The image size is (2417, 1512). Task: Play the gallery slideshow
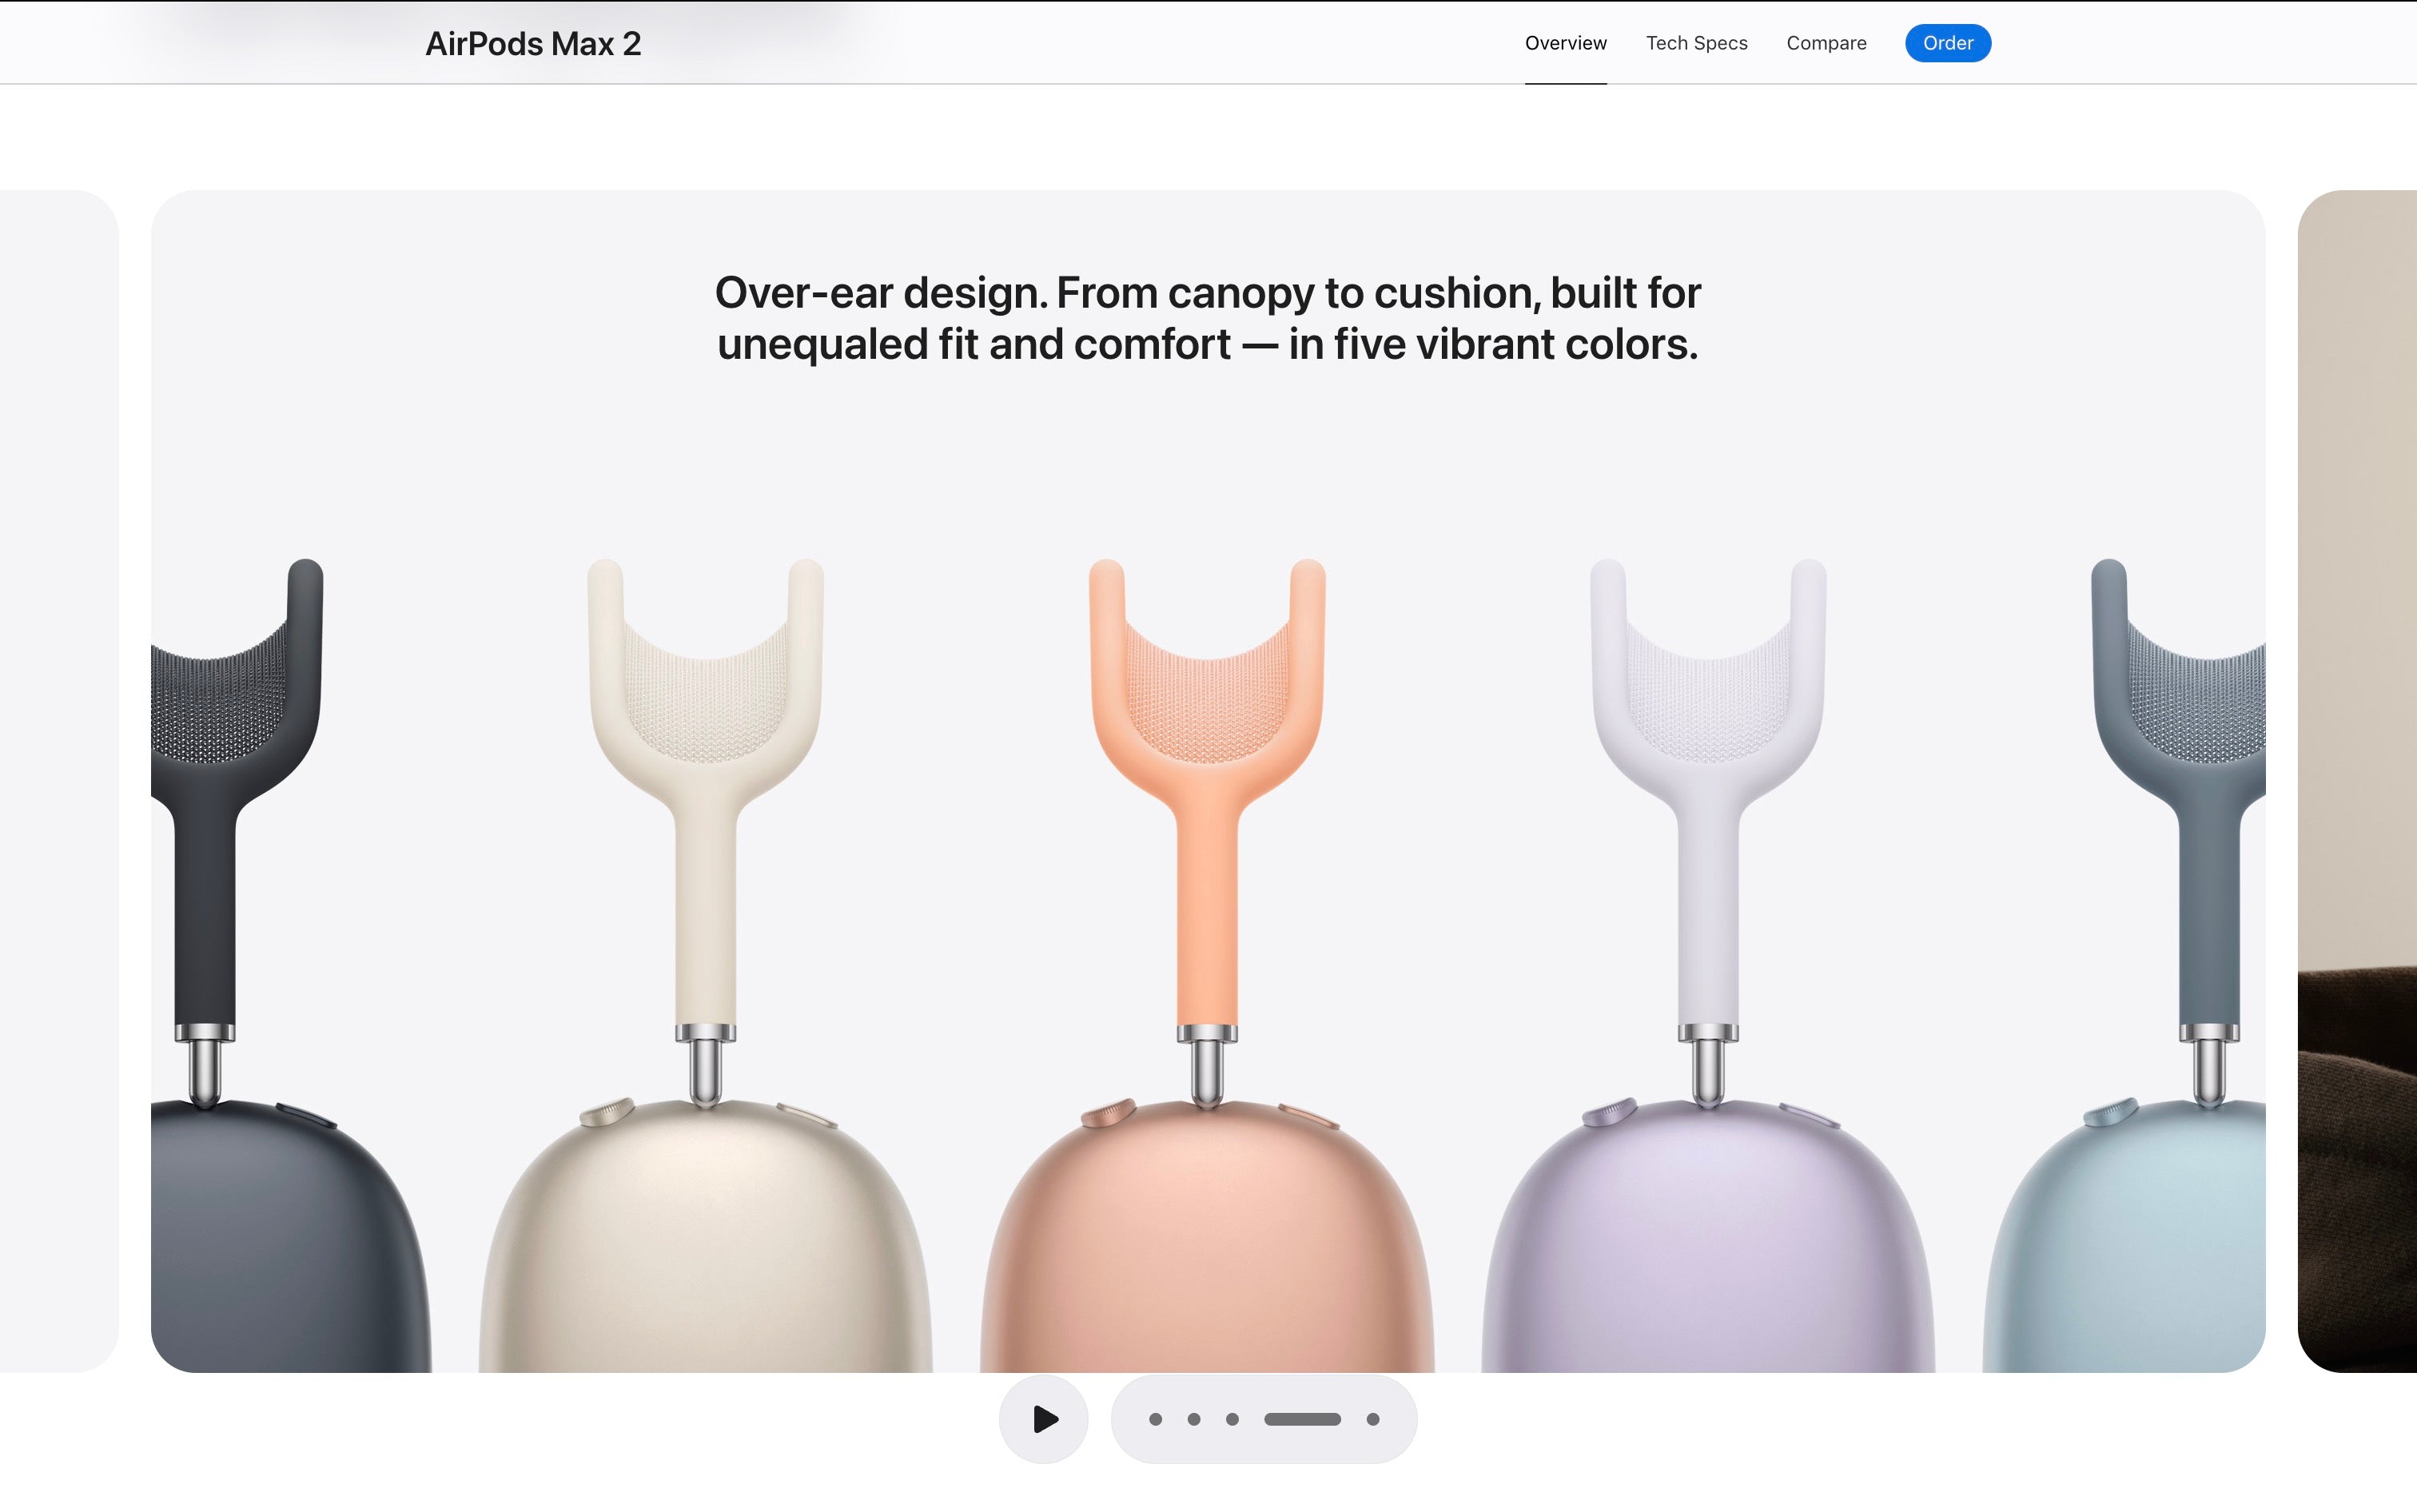[x=1043, y=1418]
